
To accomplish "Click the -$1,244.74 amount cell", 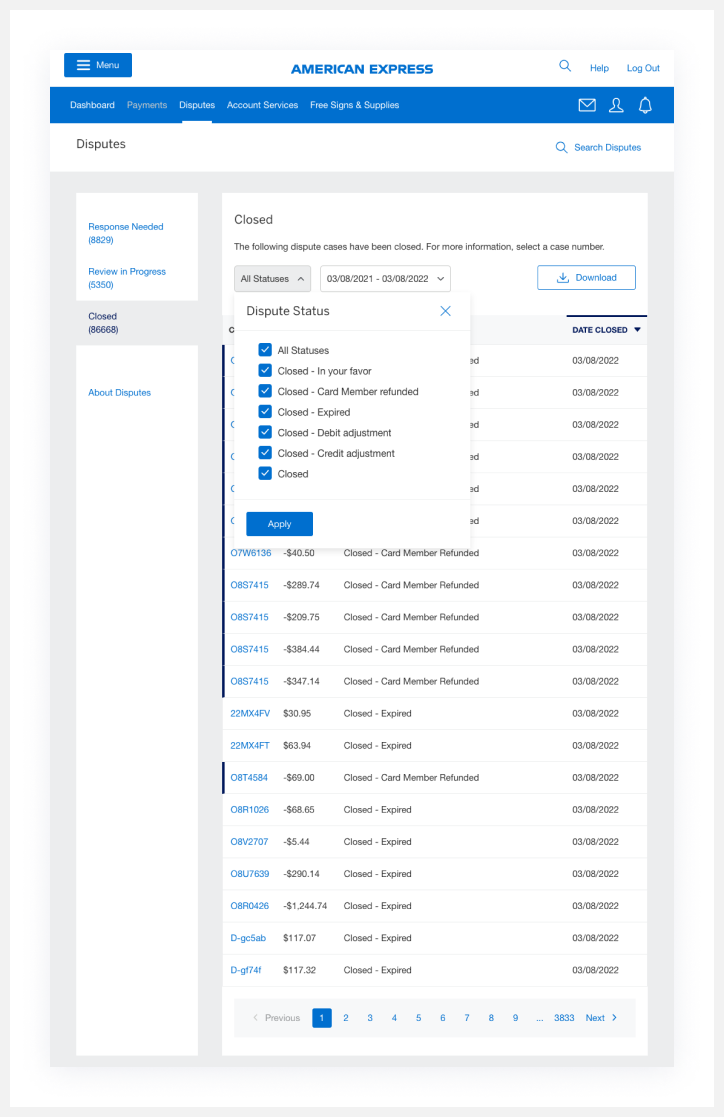I will point(305,905).
